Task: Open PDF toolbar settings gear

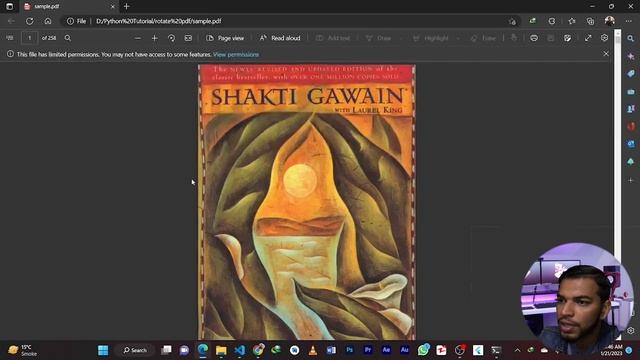Action: [604, 38]
